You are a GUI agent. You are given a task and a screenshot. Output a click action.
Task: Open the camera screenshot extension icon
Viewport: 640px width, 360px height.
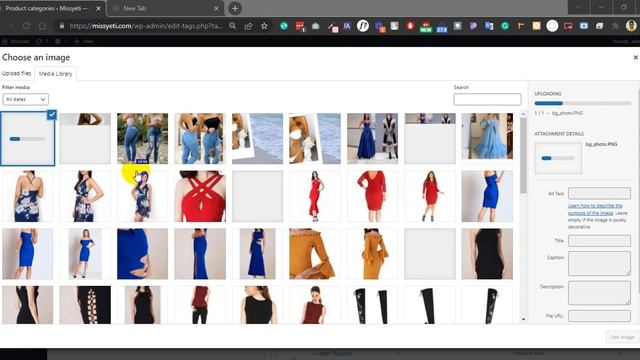(316, 26)
